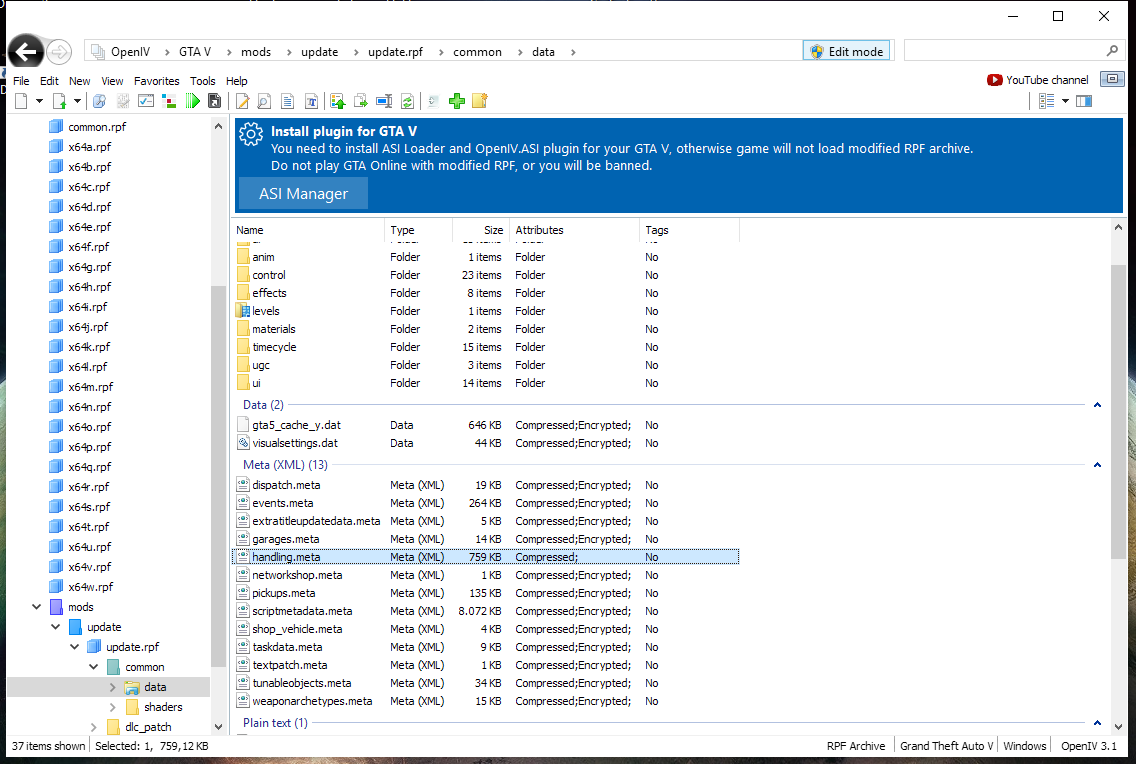This screenshot has height=764, width=1136.
Task: Click the 'update.rpf' breadcrumb
Action: [x=396, y=52]
